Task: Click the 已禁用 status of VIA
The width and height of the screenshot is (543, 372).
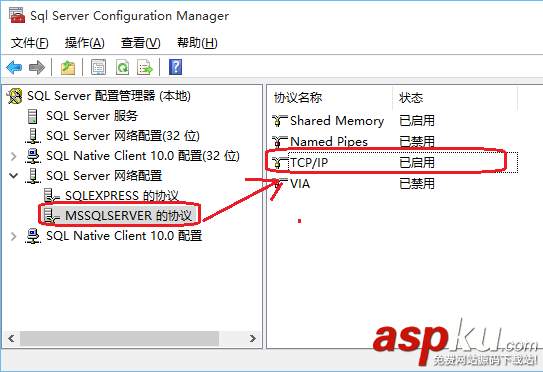Action: [417, 184]
